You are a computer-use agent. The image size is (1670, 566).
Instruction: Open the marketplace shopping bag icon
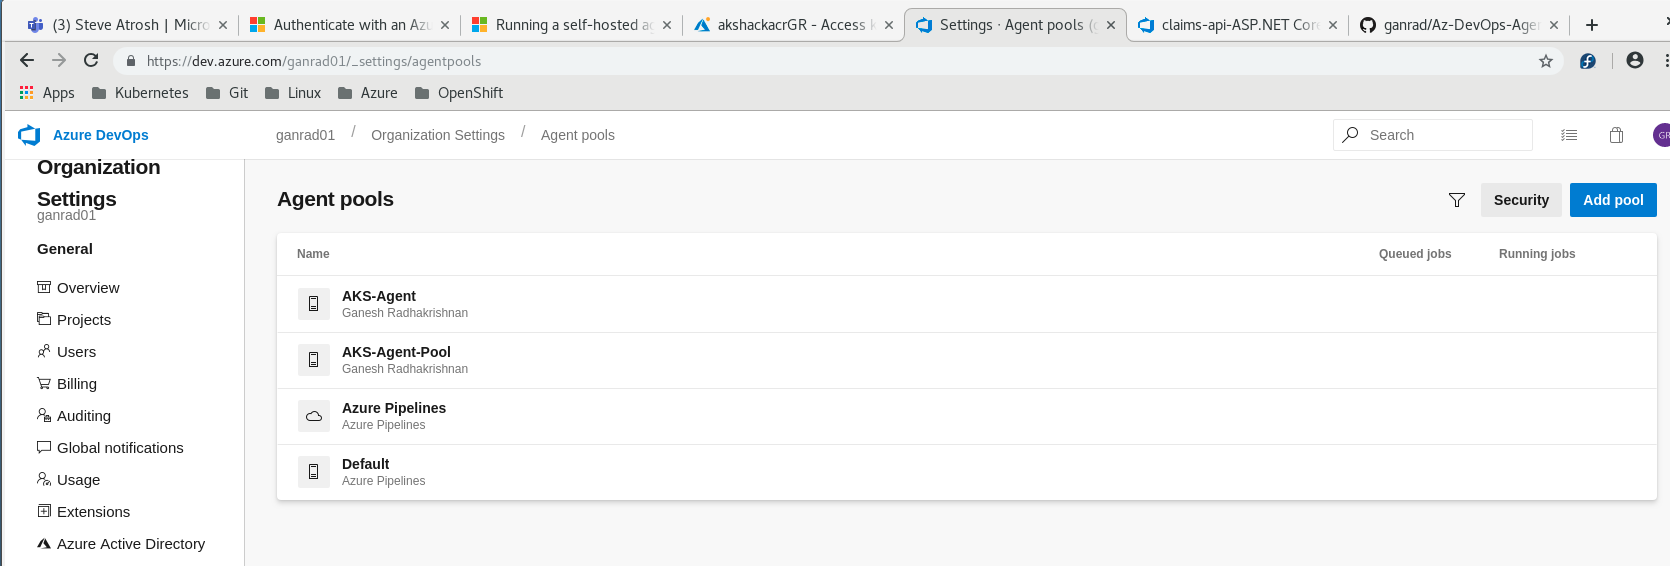click(x=1616, y=135)
